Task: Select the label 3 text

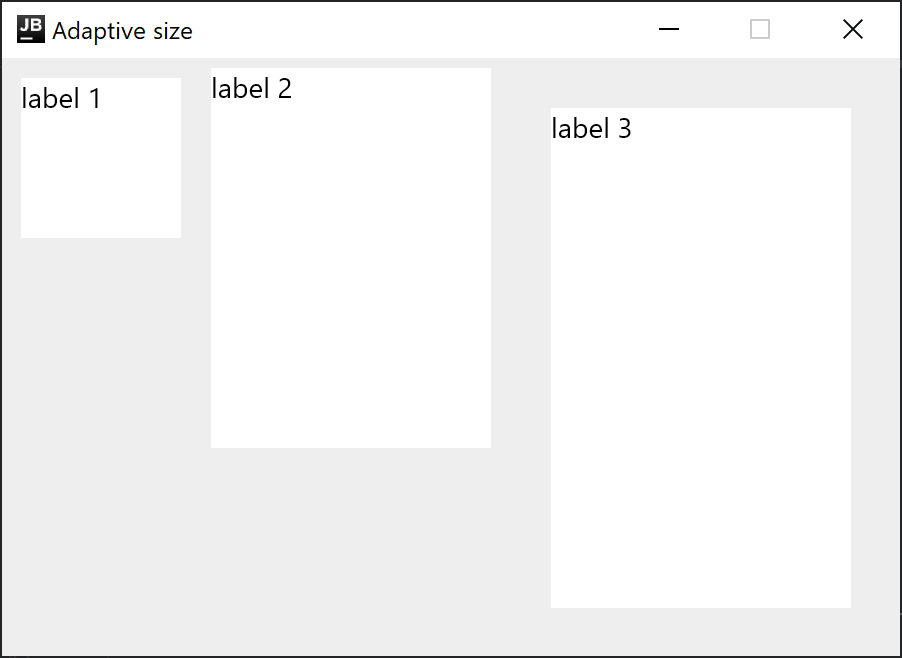Action: tap(591, 129)
